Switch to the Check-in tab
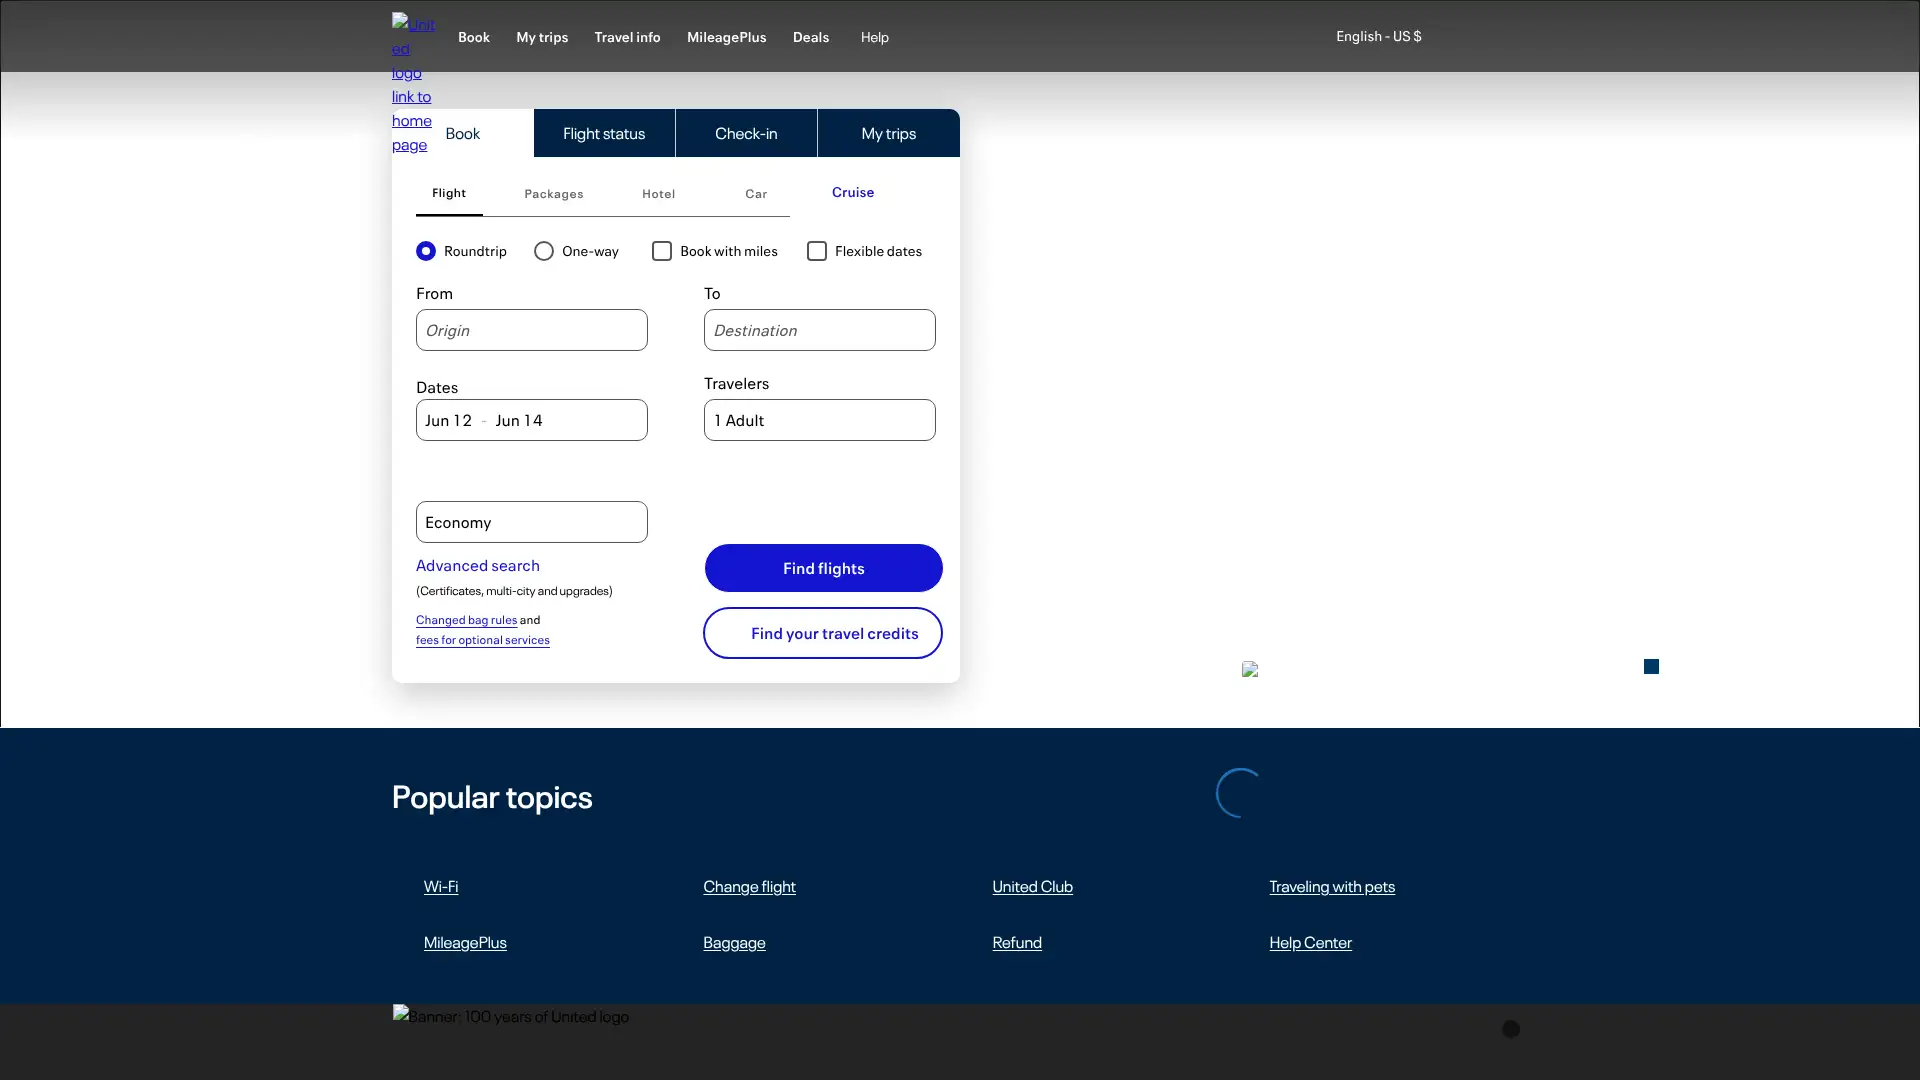Image resolution: width=1920 pixels, height=1080 pixels. (x=746, y=133)
